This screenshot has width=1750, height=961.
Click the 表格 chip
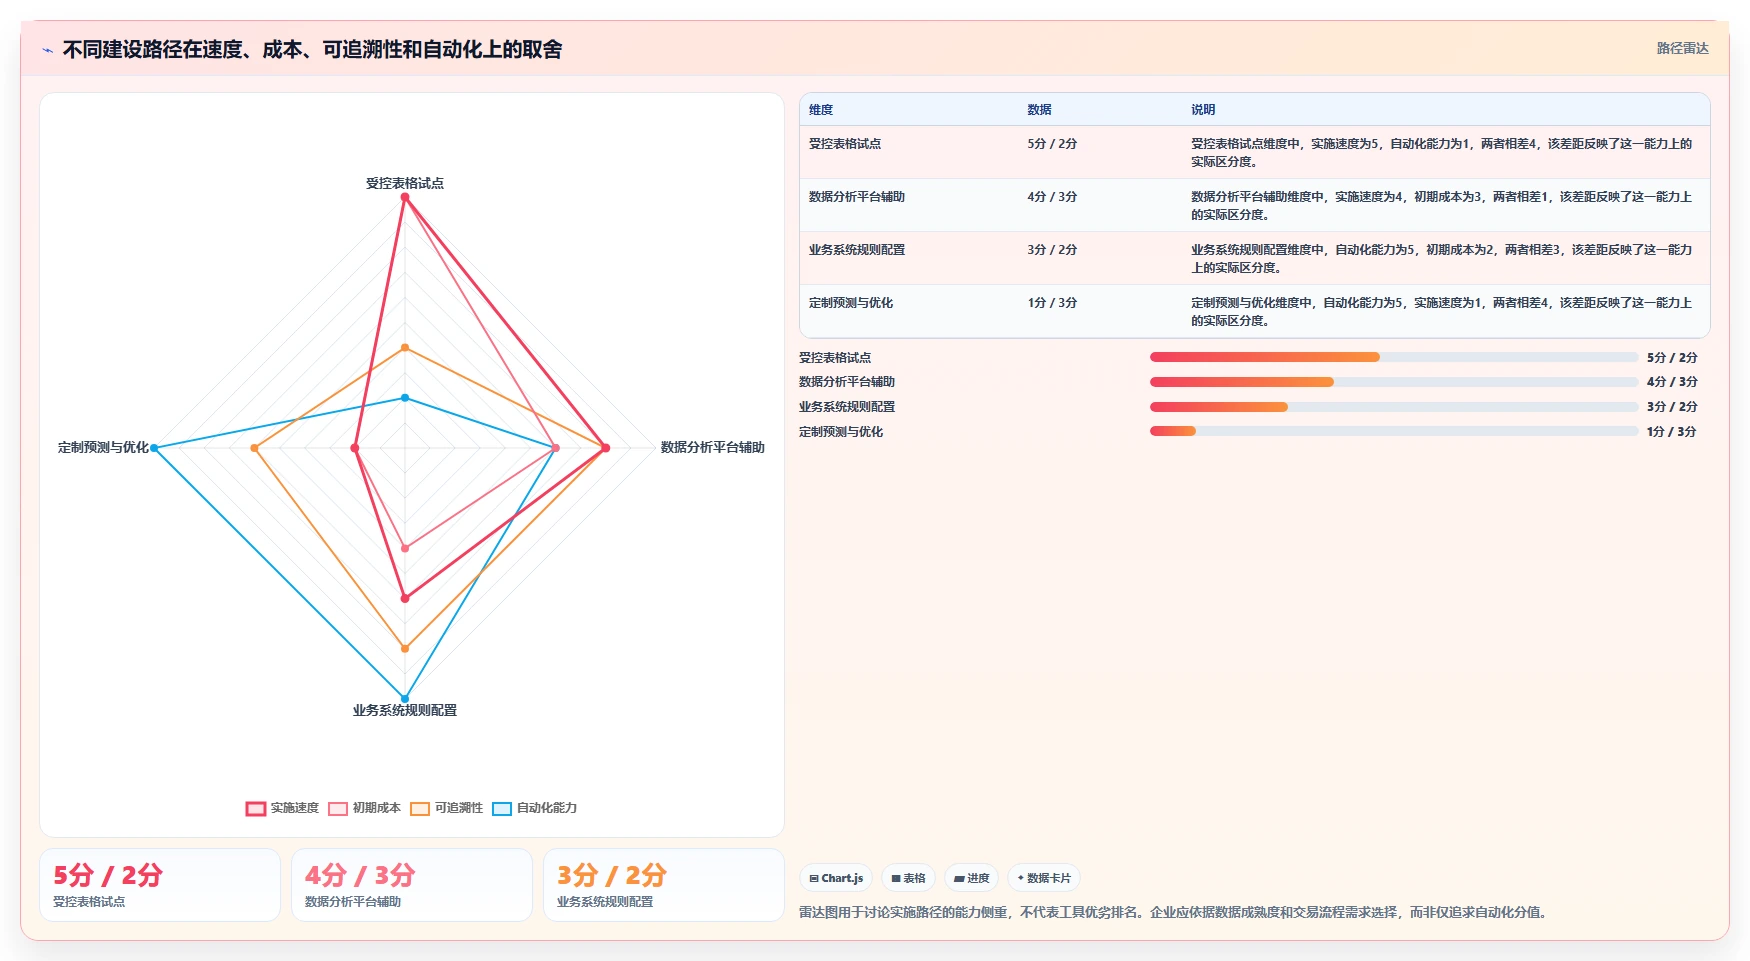tap(908, 878)
